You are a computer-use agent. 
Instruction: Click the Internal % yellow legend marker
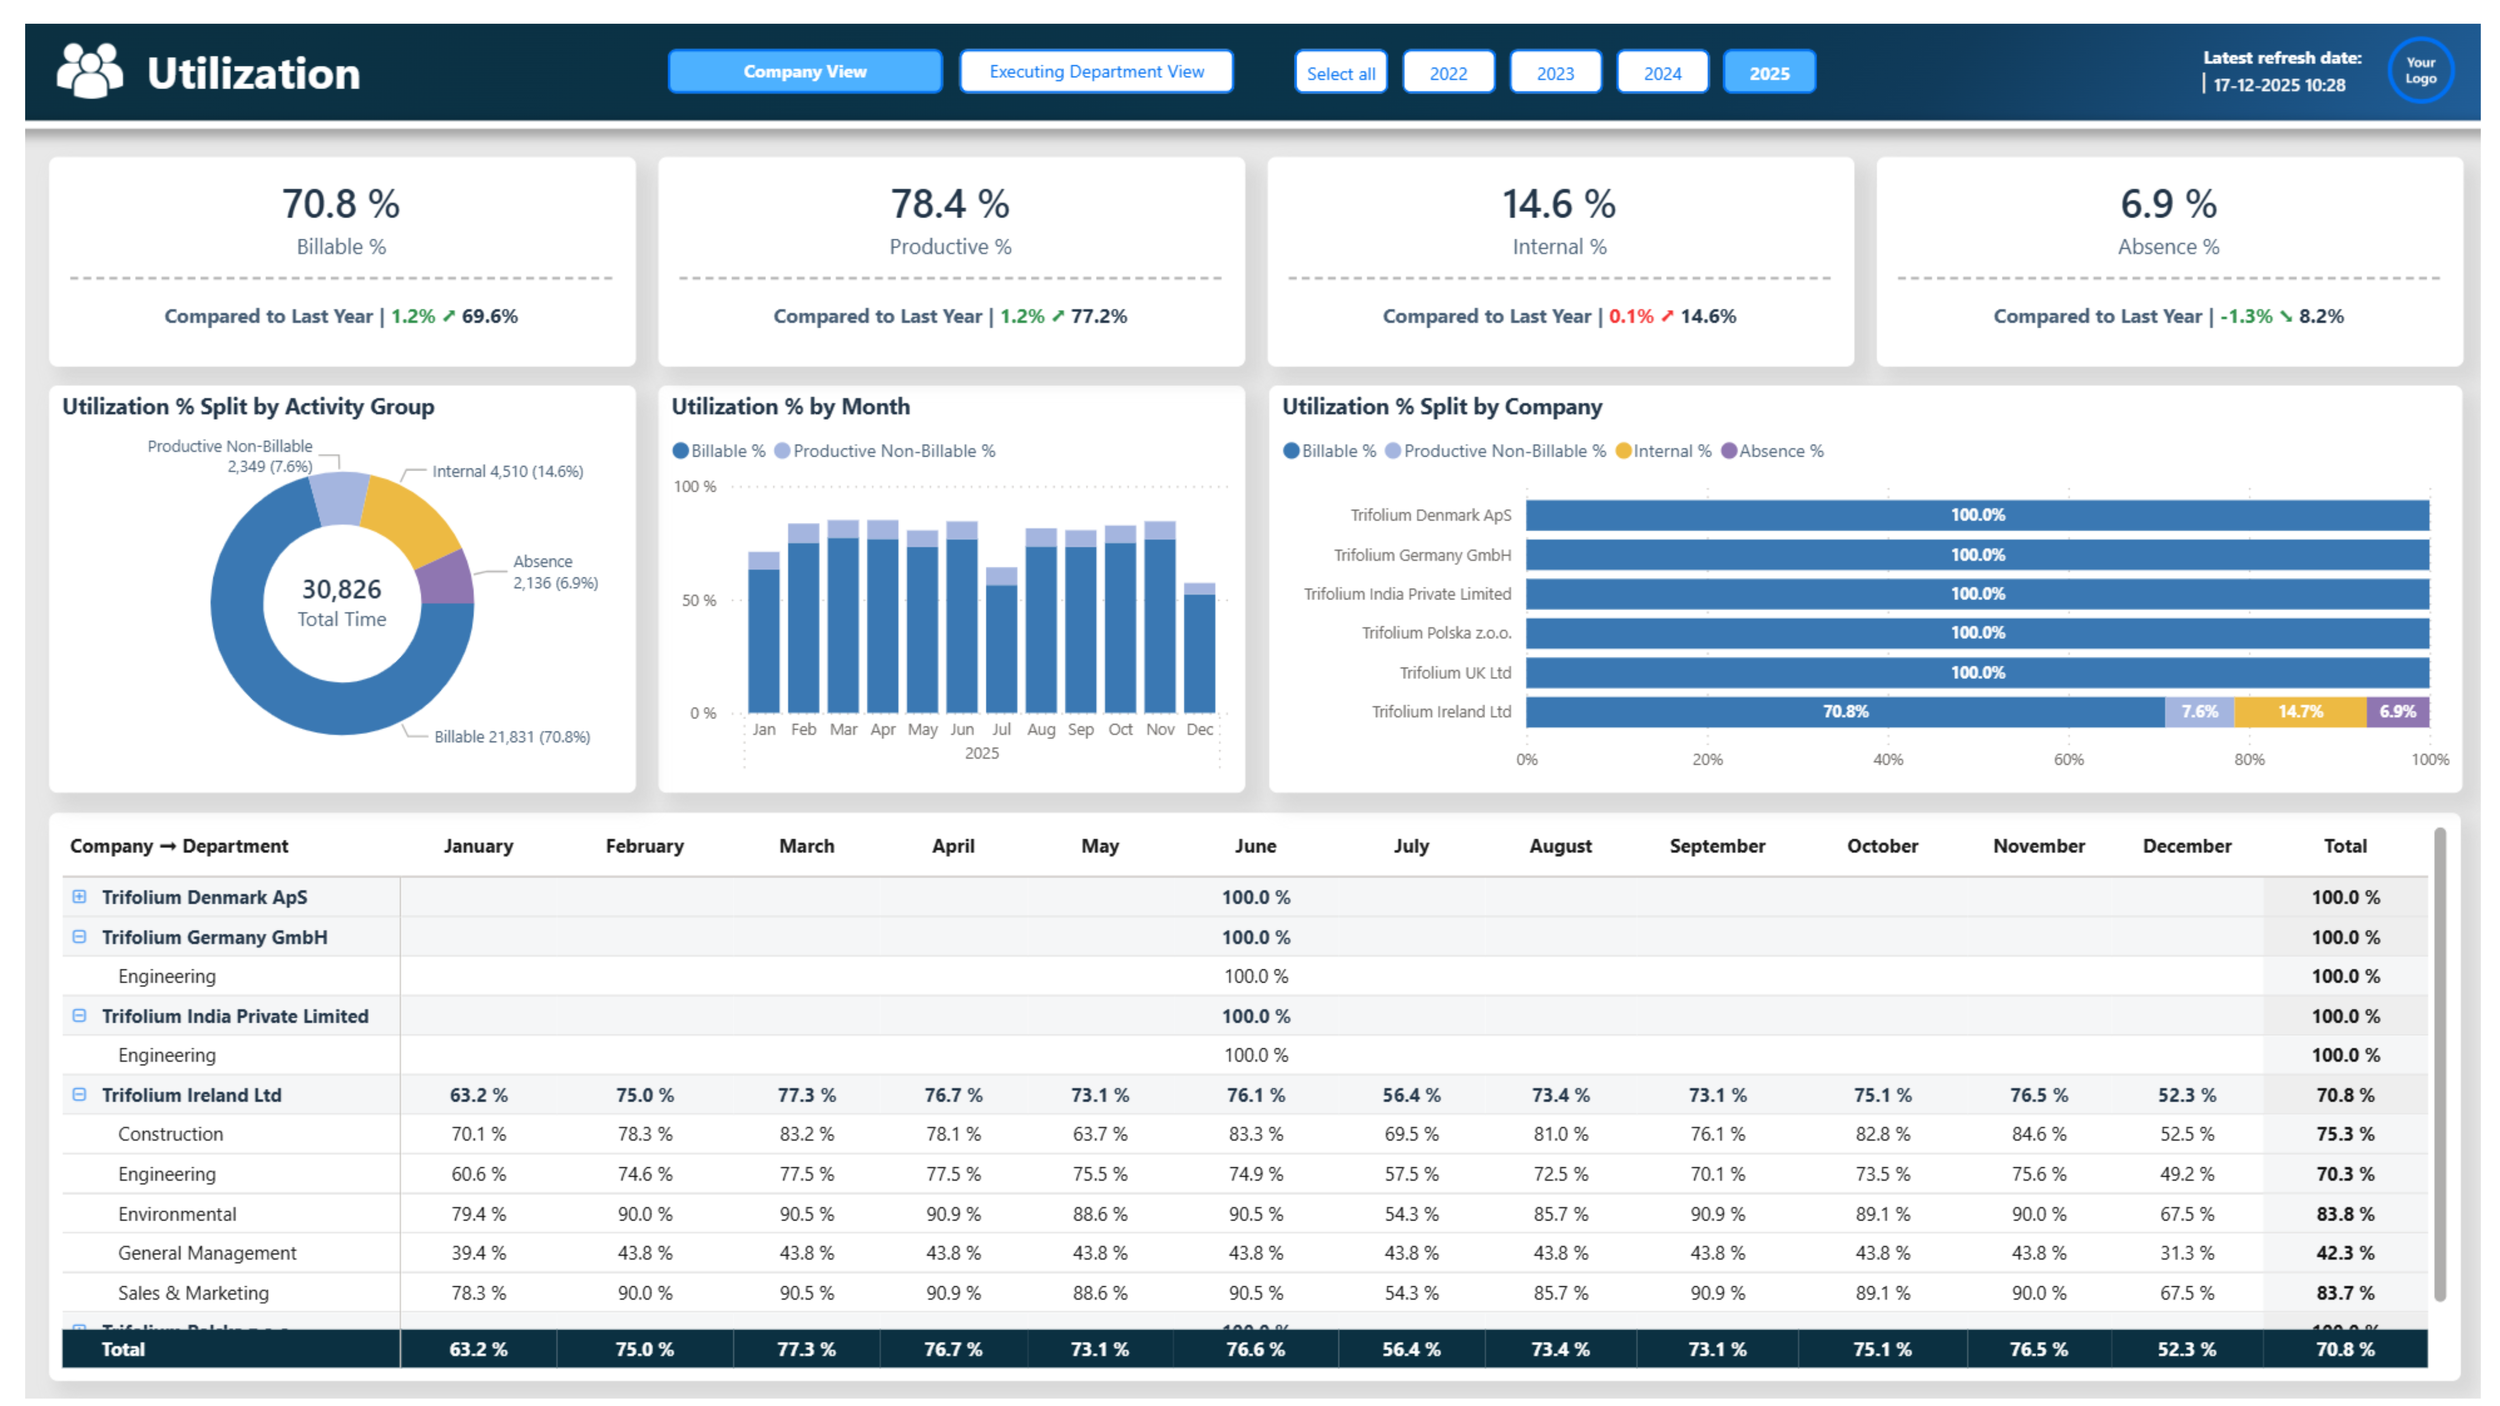[1623, 451]
